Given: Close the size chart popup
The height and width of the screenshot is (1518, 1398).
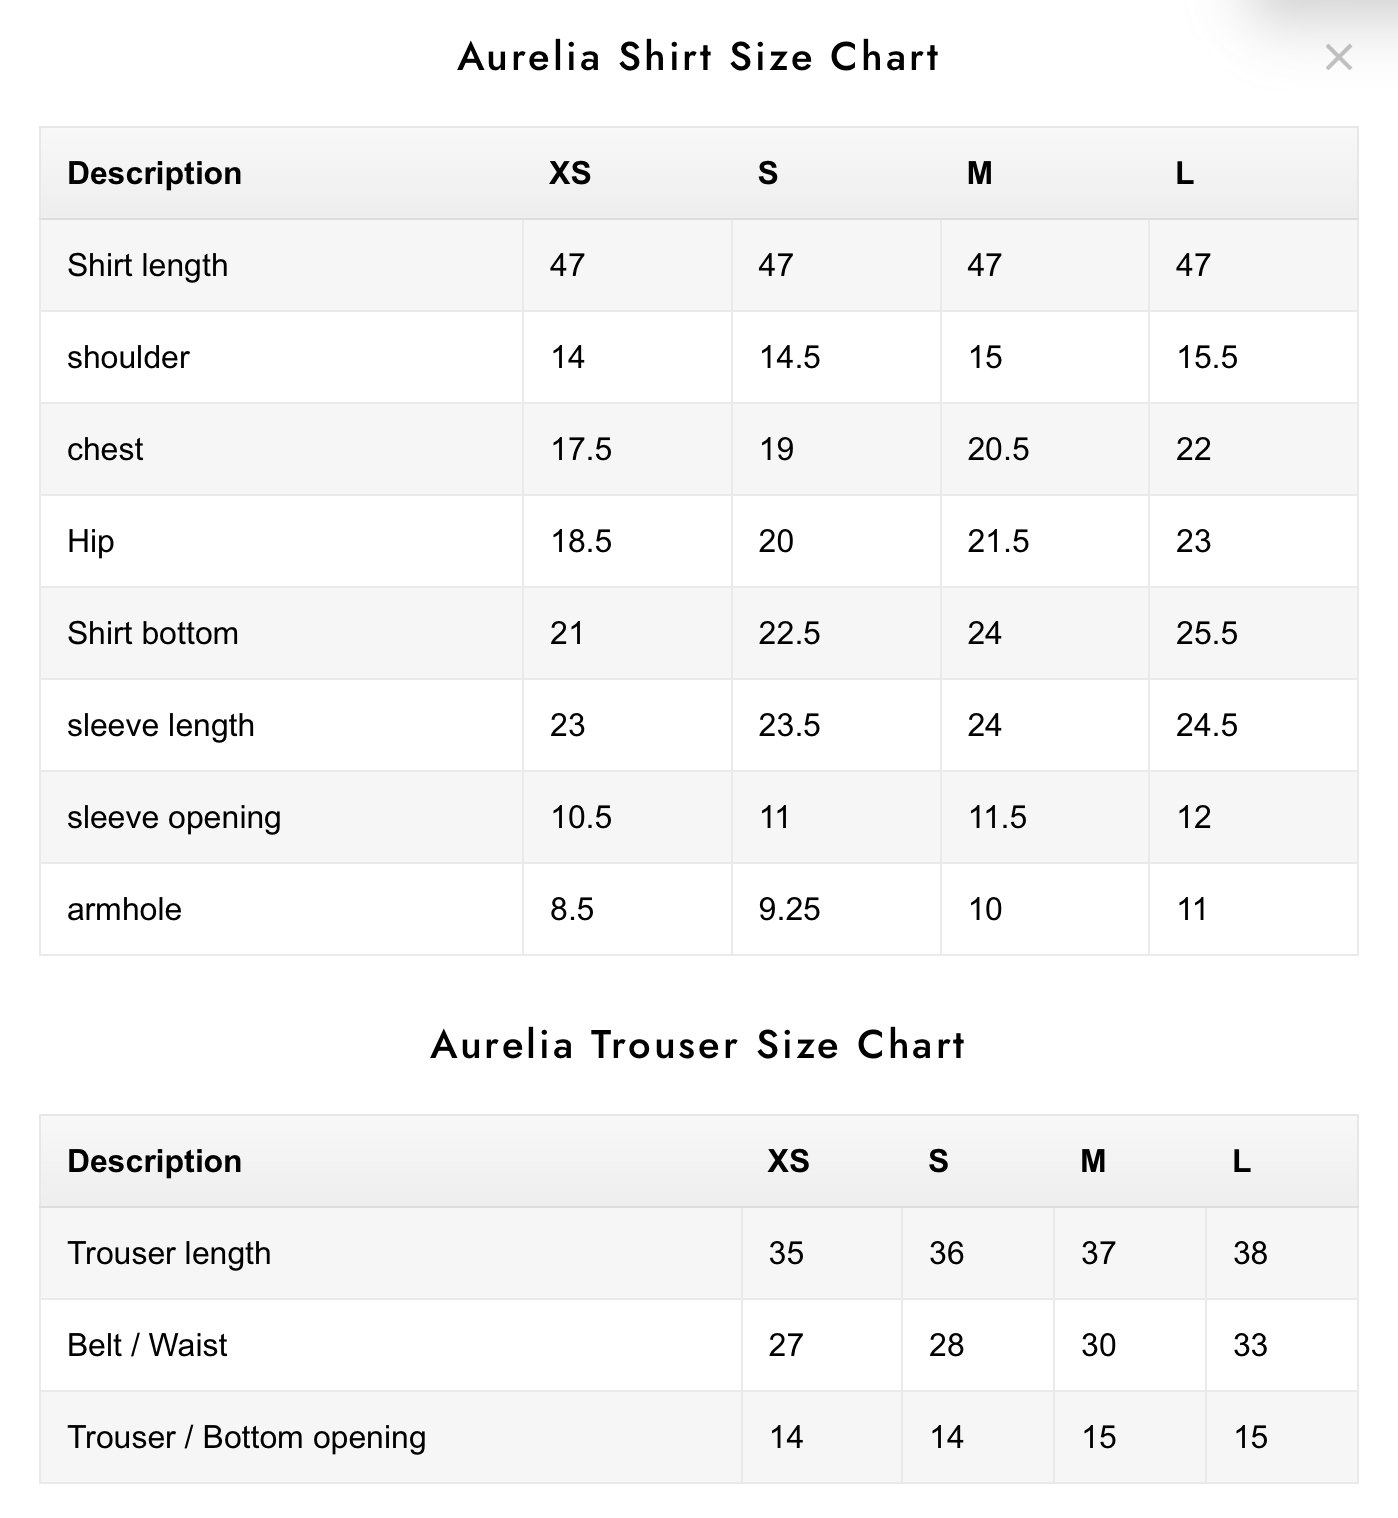Looking at the screenshot, I should (x=1338, y=57).
